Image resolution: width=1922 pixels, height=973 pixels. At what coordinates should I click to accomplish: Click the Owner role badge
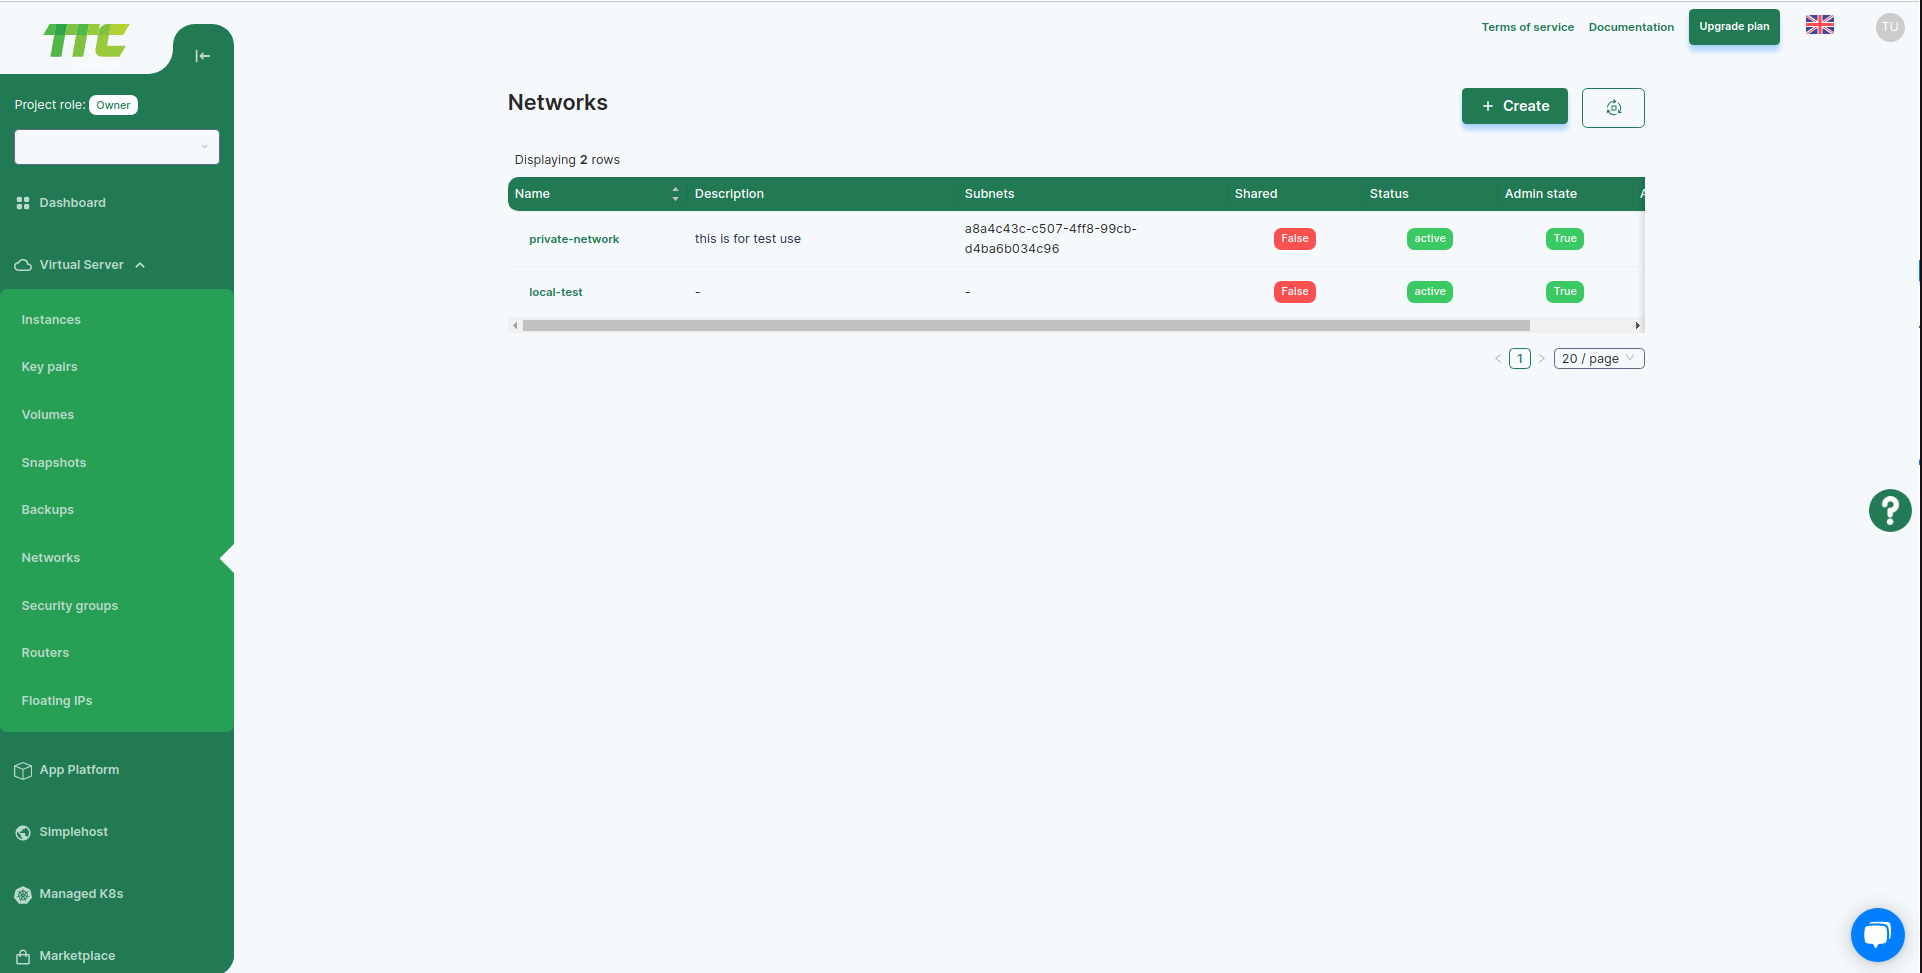113,105
